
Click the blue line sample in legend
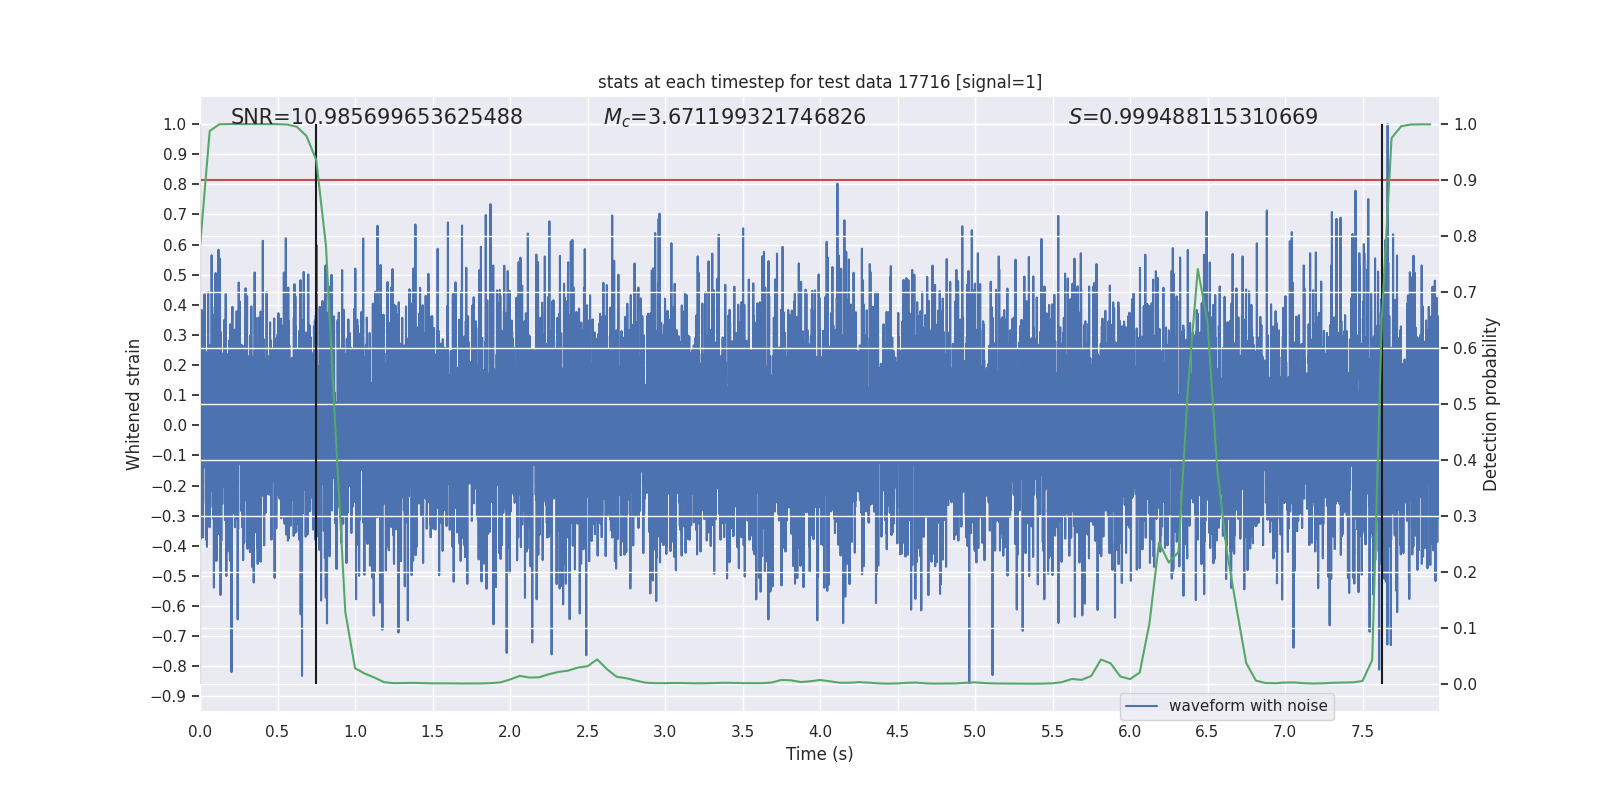coord(1141,706)
